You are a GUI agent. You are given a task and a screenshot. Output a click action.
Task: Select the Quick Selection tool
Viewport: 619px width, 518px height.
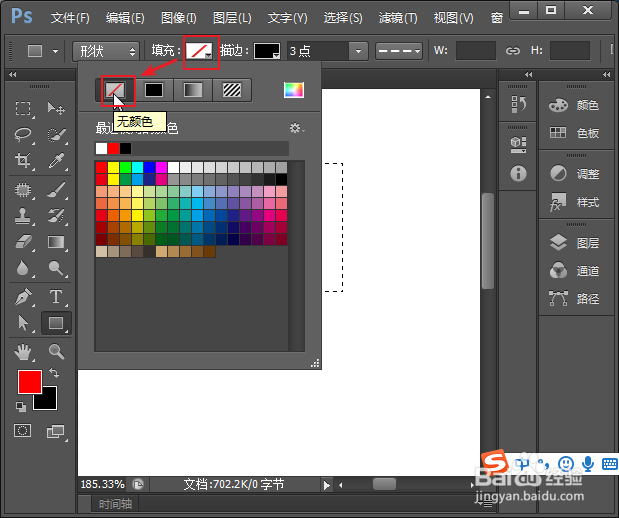pyautogui.click(x=56, y=134)
